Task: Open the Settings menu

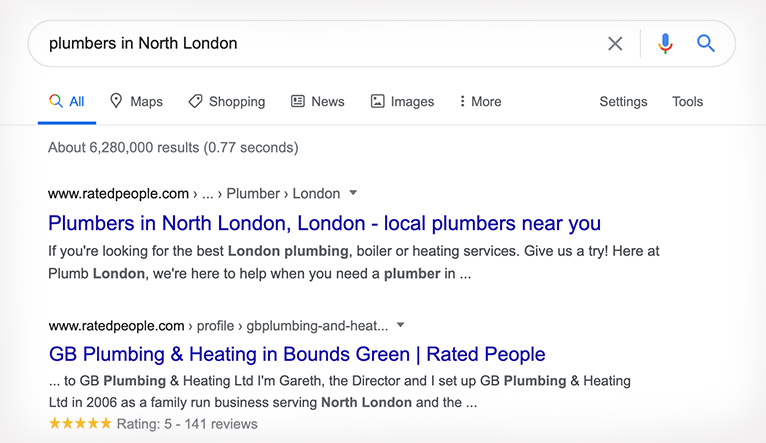Action: [623, 101]
